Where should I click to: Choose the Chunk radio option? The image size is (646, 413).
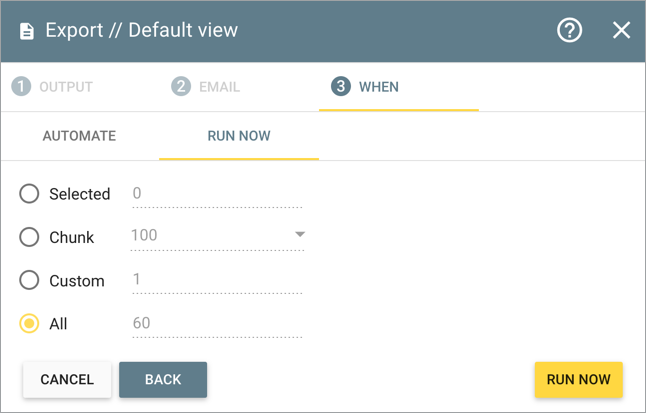[x=30, y=237]
